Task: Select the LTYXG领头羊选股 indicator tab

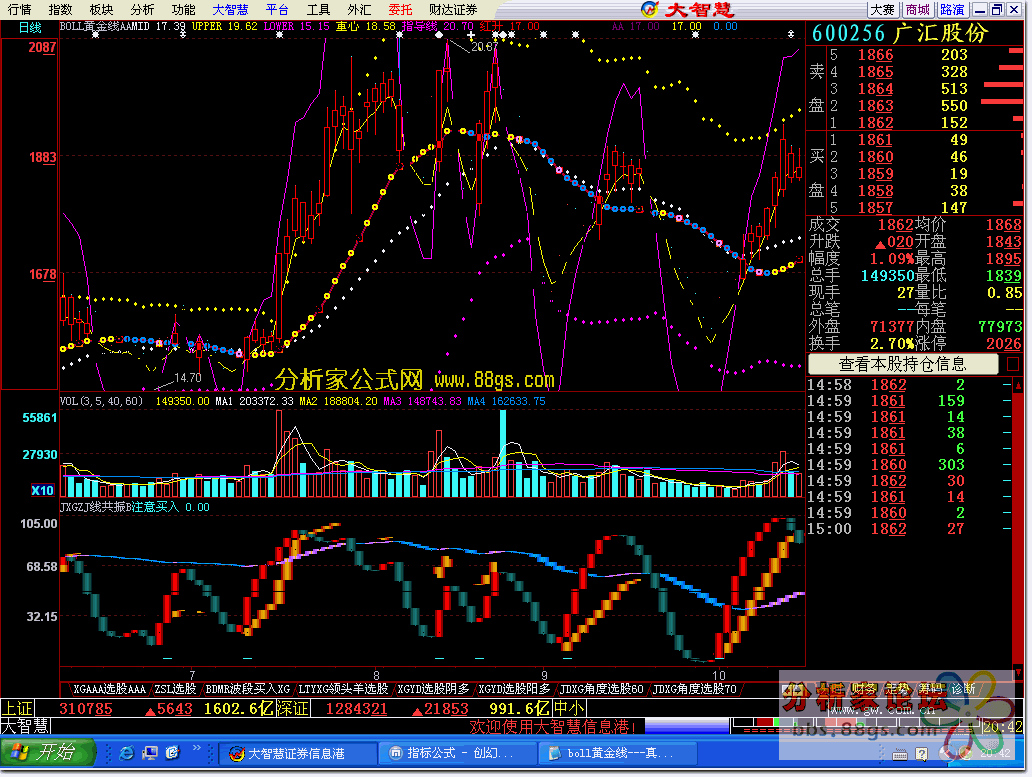Action: point(343,689)
